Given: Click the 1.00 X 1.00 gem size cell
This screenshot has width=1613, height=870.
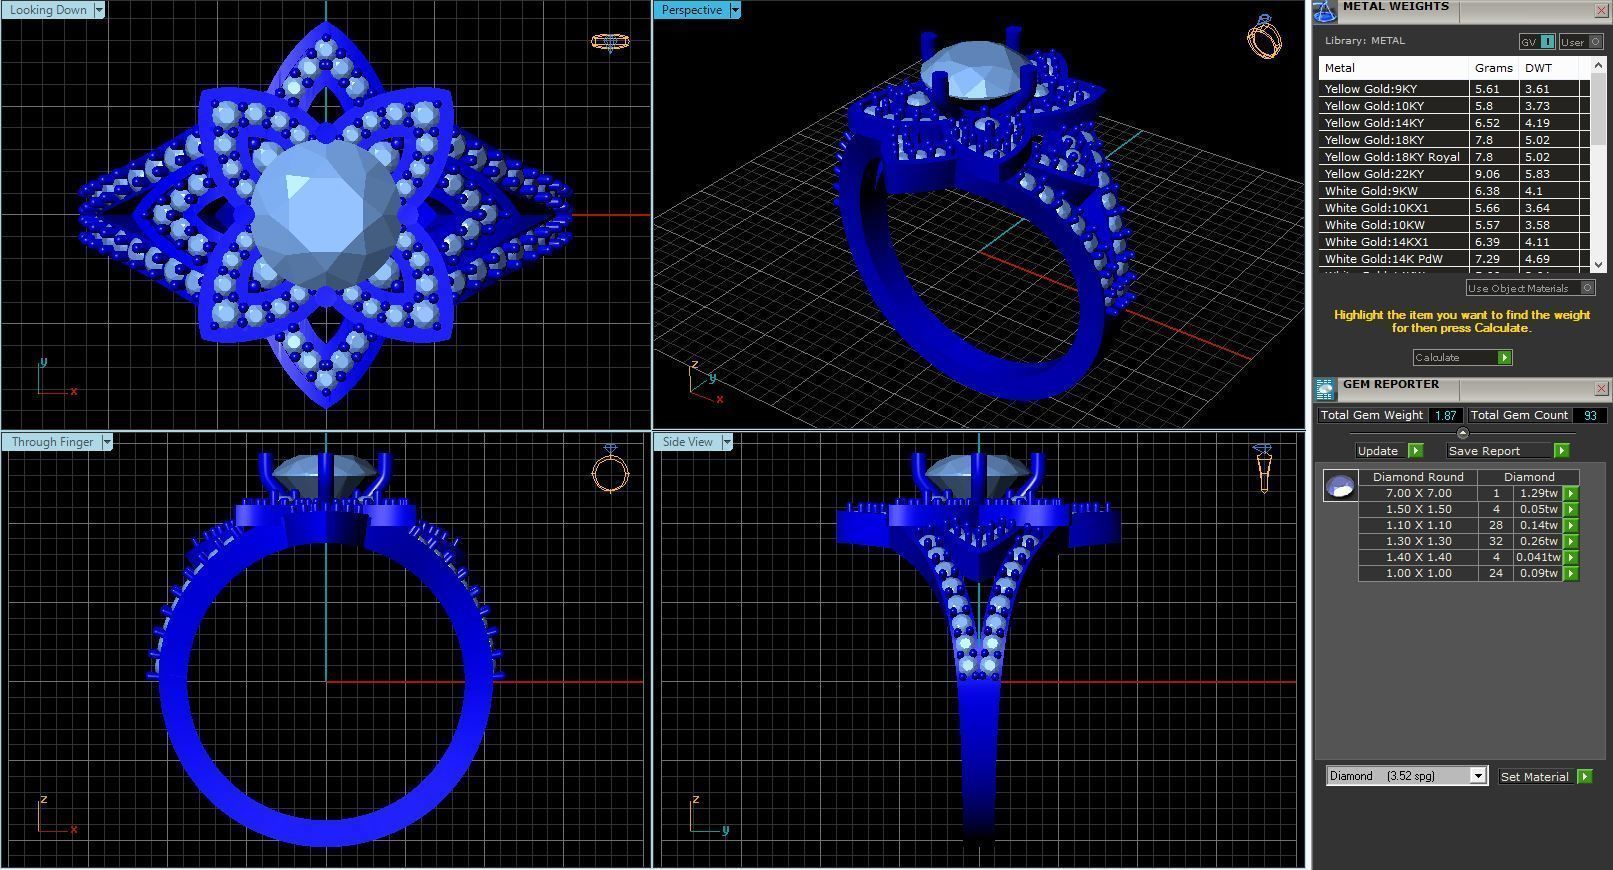Looking at the screenshot, I should click(1418, 573).
